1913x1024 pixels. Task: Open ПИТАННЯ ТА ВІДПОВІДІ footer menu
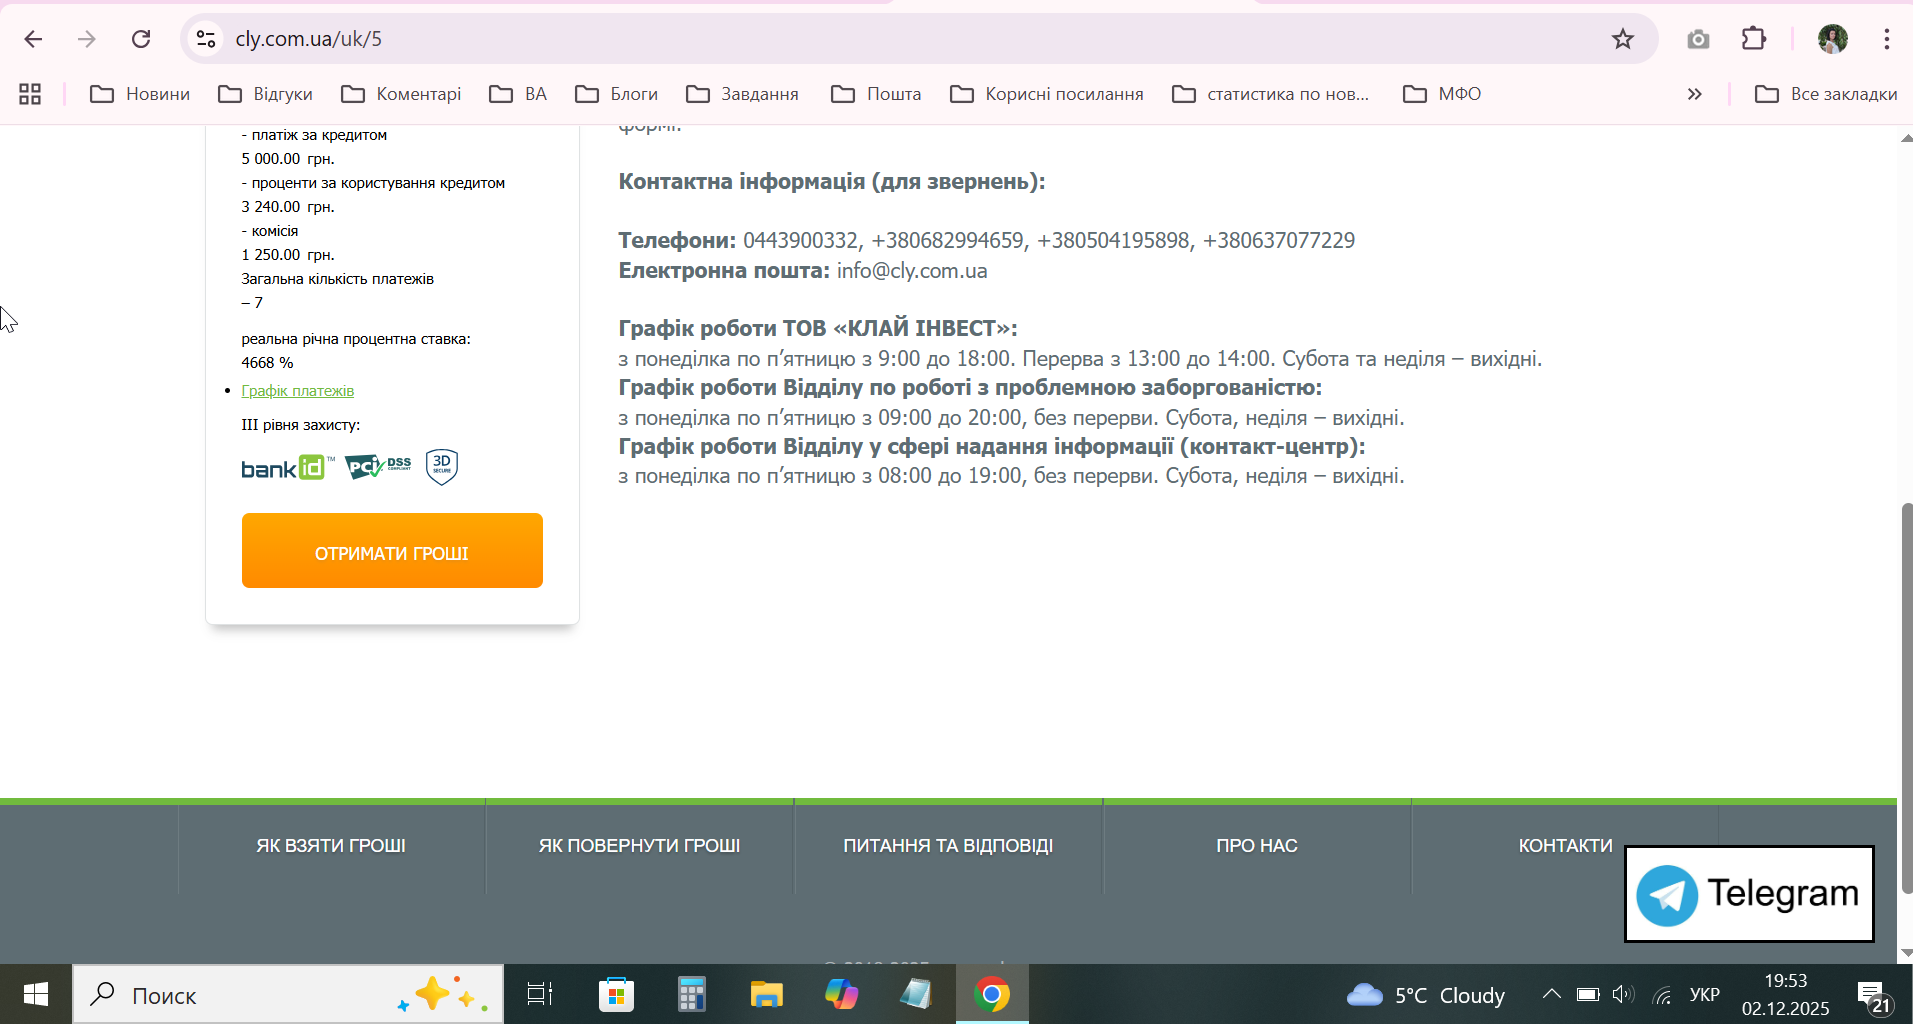tap(948, 846)
